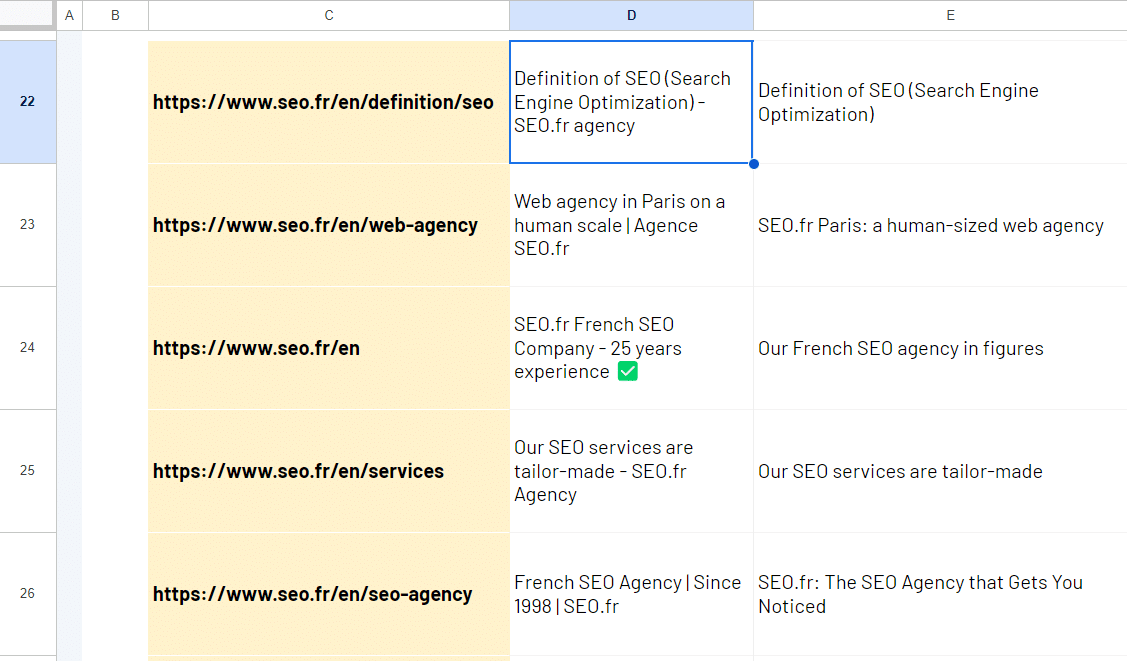Image resolution: width=1127 pixels, height=661 pixels.
Task: Select column A header
Action: [x=69, y=15]
